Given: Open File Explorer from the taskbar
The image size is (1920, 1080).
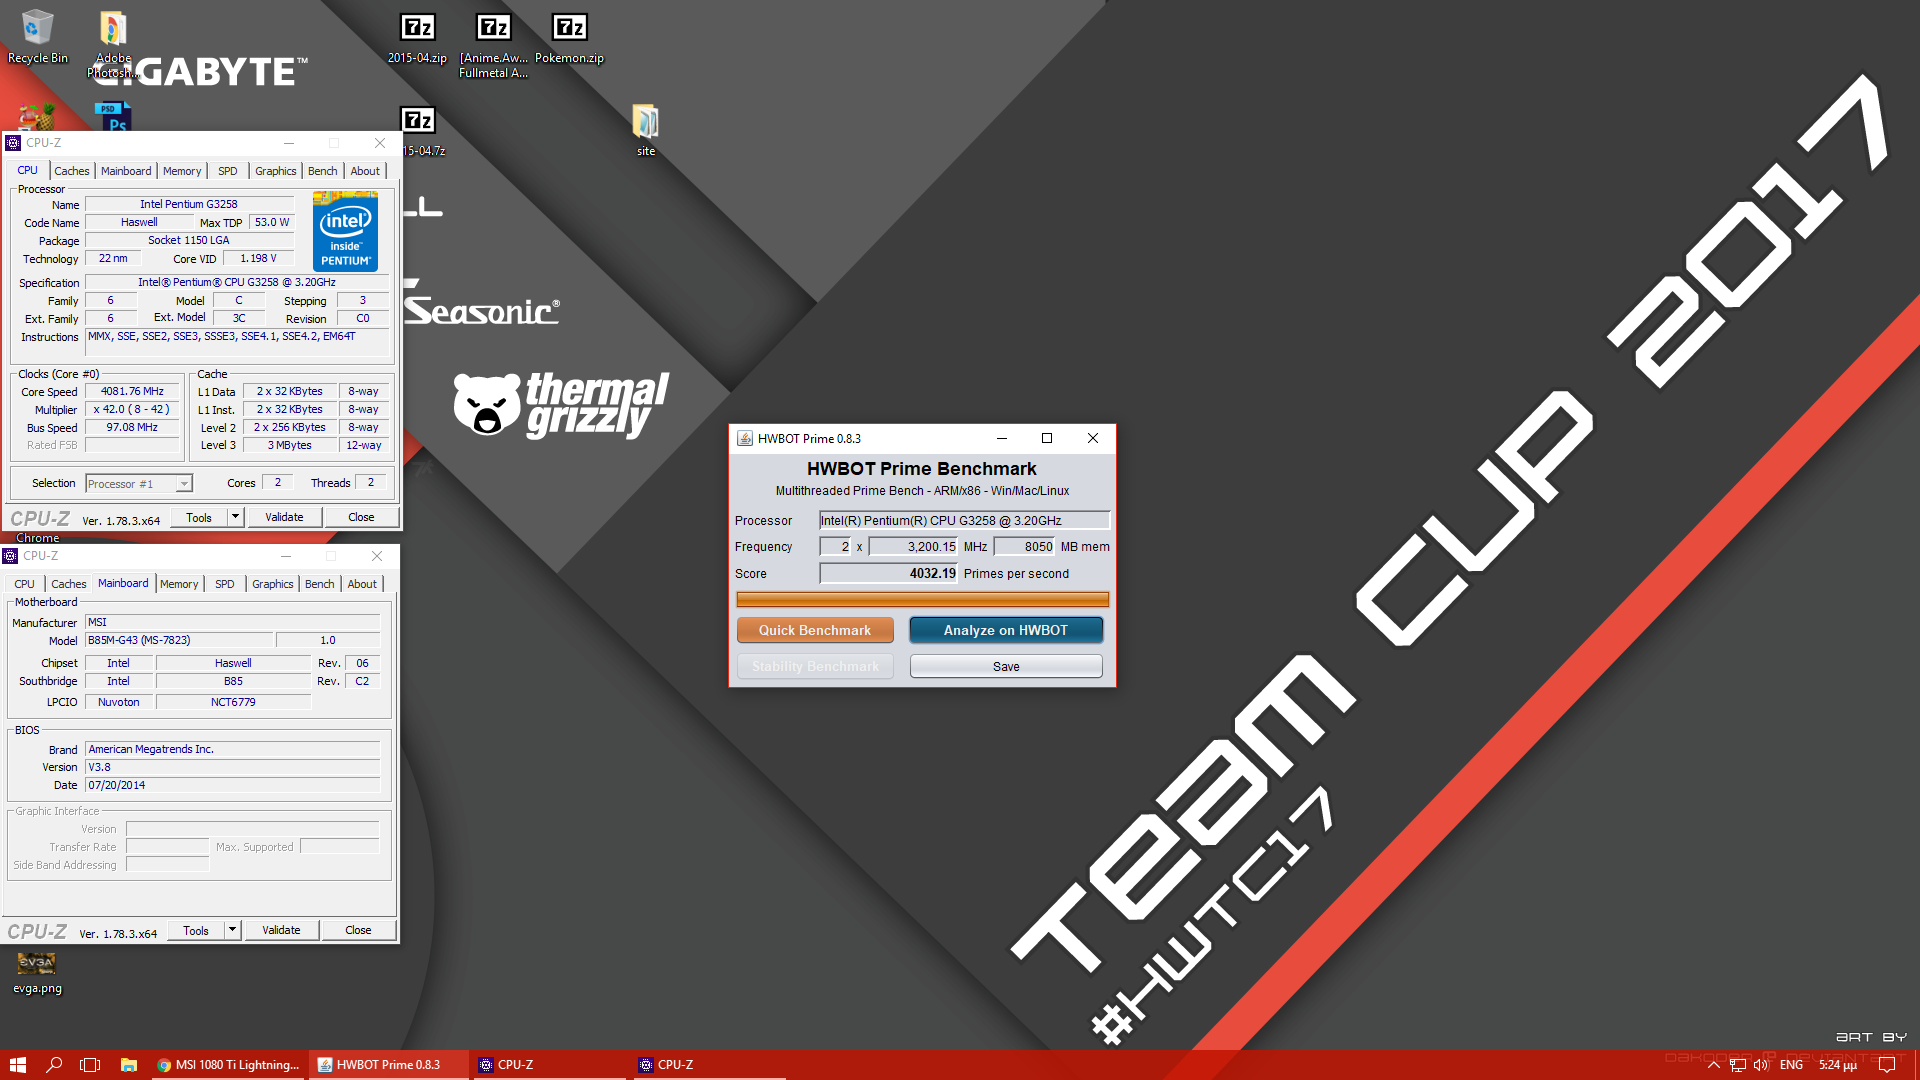Looking at the screenshot, I should point(128,1065).
